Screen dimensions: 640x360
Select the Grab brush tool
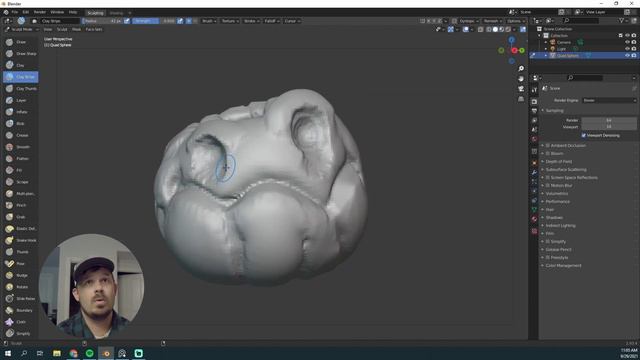tap(20, 217)
